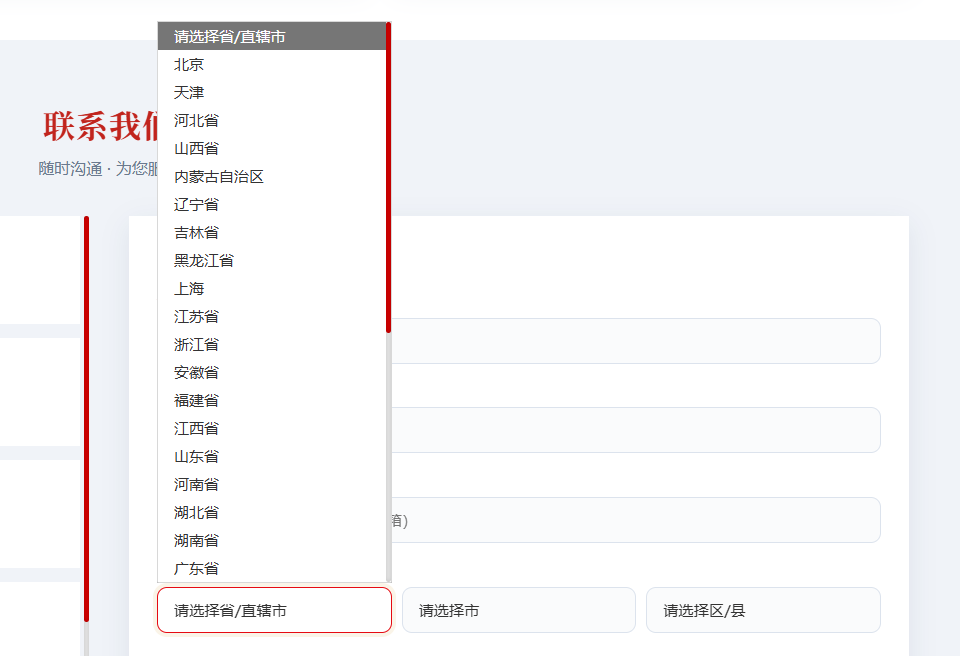Choose 山东省 from the list

(272, 457)
